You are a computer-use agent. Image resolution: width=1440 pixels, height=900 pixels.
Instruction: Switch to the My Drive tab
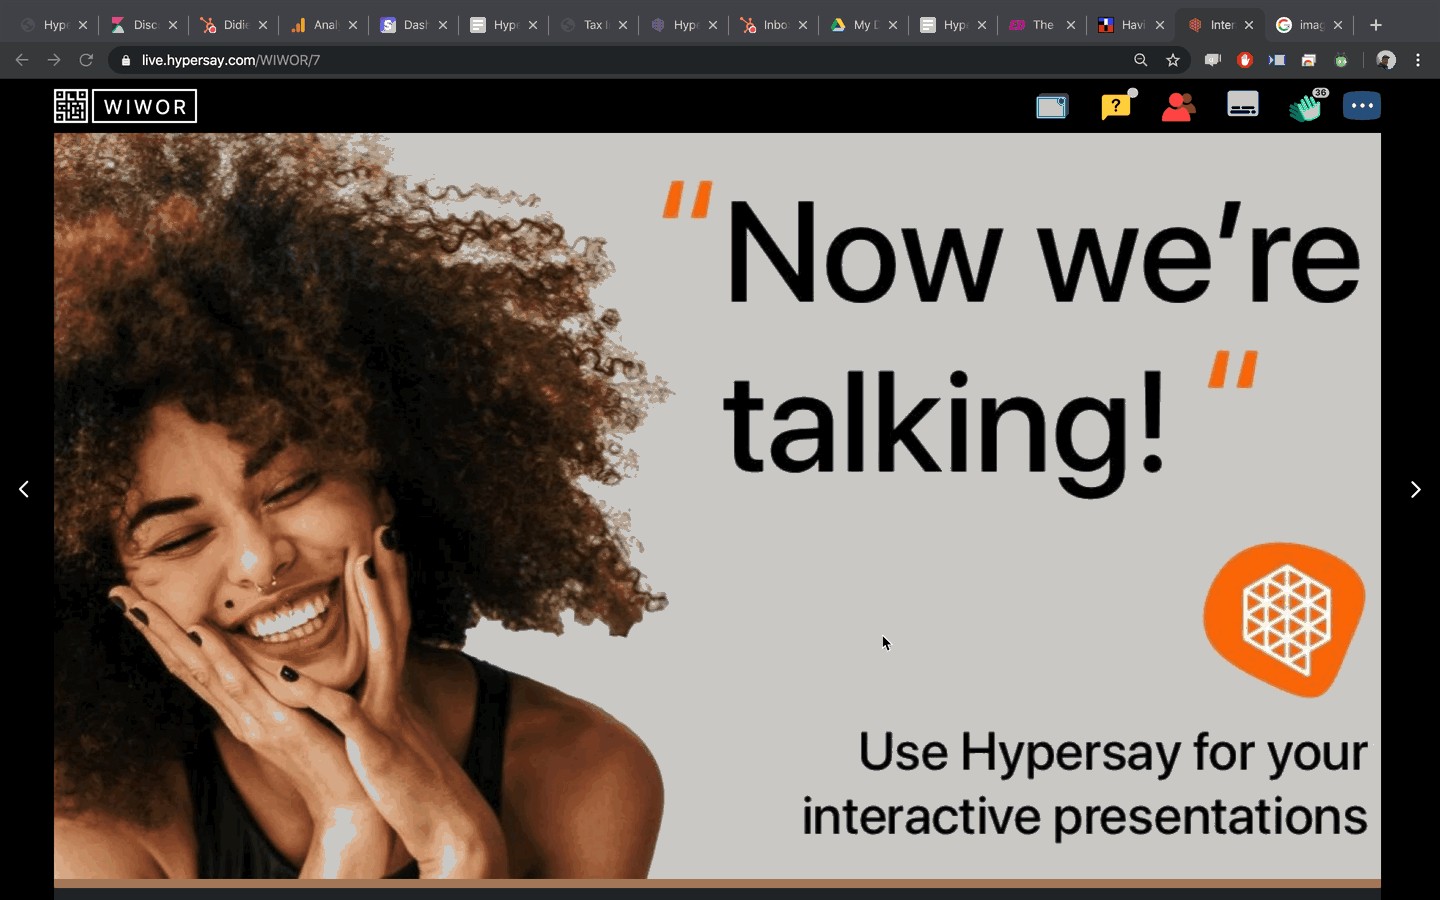pos(862,25)
